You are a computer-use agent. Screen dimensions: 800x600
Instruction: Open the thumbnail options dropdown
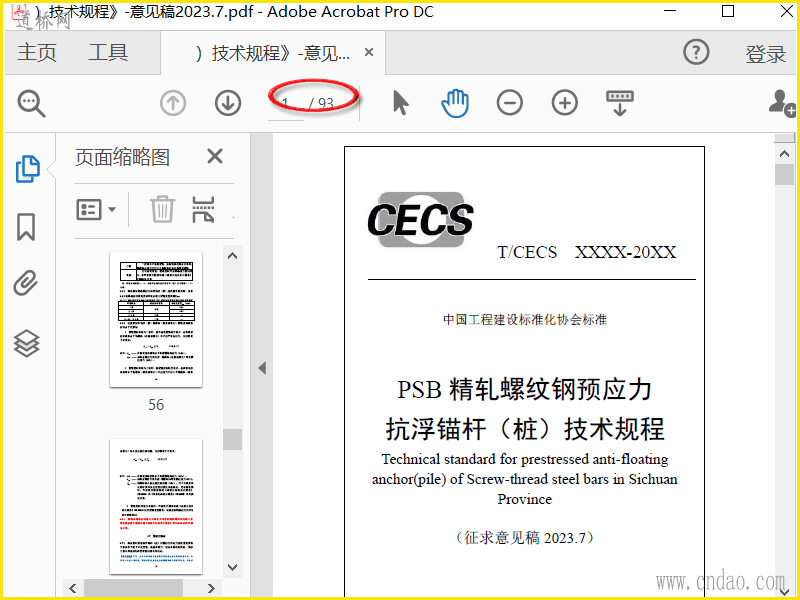[96, 209]
